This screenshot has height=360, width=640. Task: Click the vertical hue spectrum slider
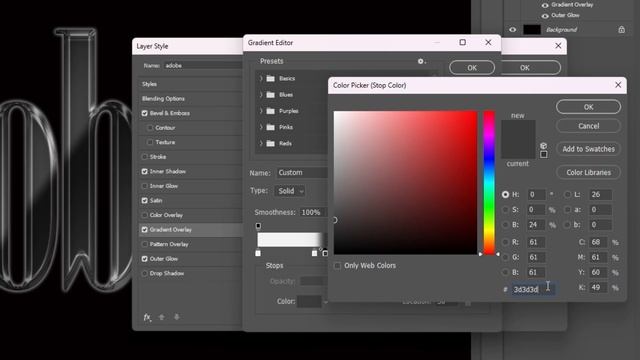click(489, 182)
